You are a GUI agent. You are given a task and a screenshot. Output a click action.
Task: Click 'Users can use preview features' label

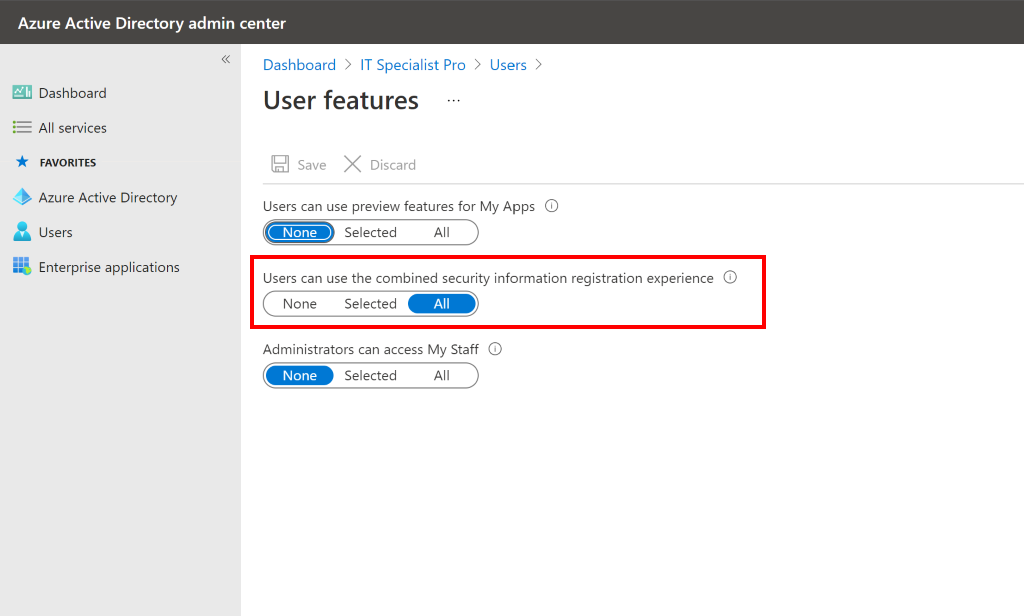tap(398, 206)
